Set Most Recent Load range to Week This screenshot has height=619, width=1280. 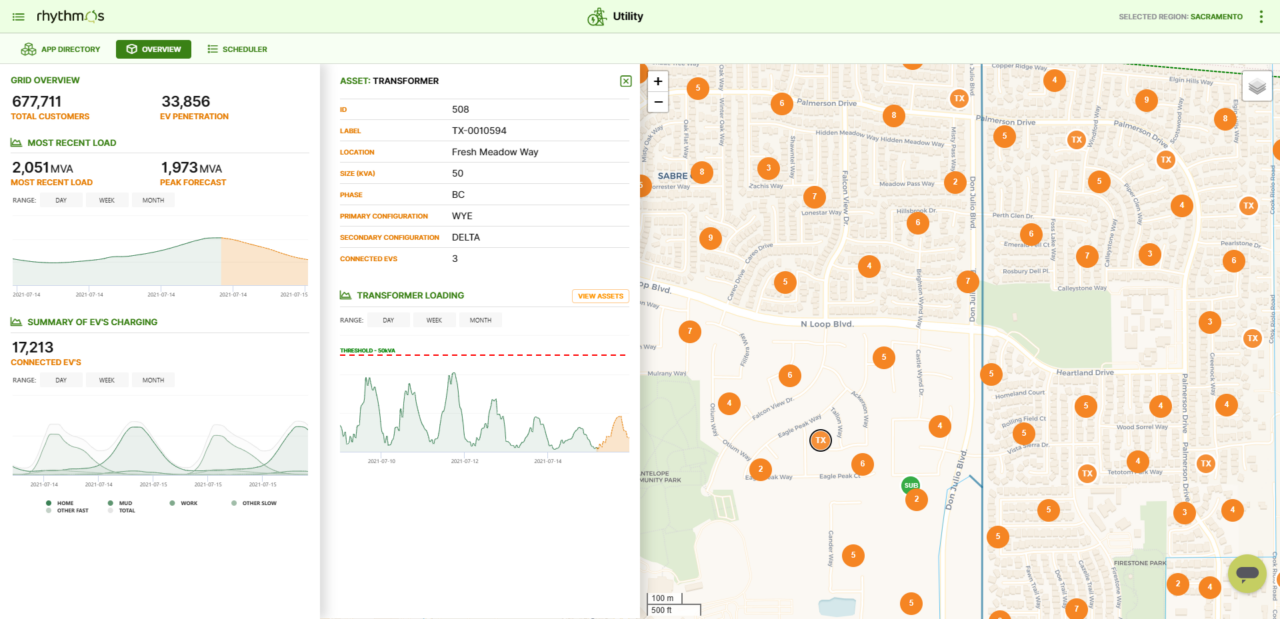[x=107, y=200]
